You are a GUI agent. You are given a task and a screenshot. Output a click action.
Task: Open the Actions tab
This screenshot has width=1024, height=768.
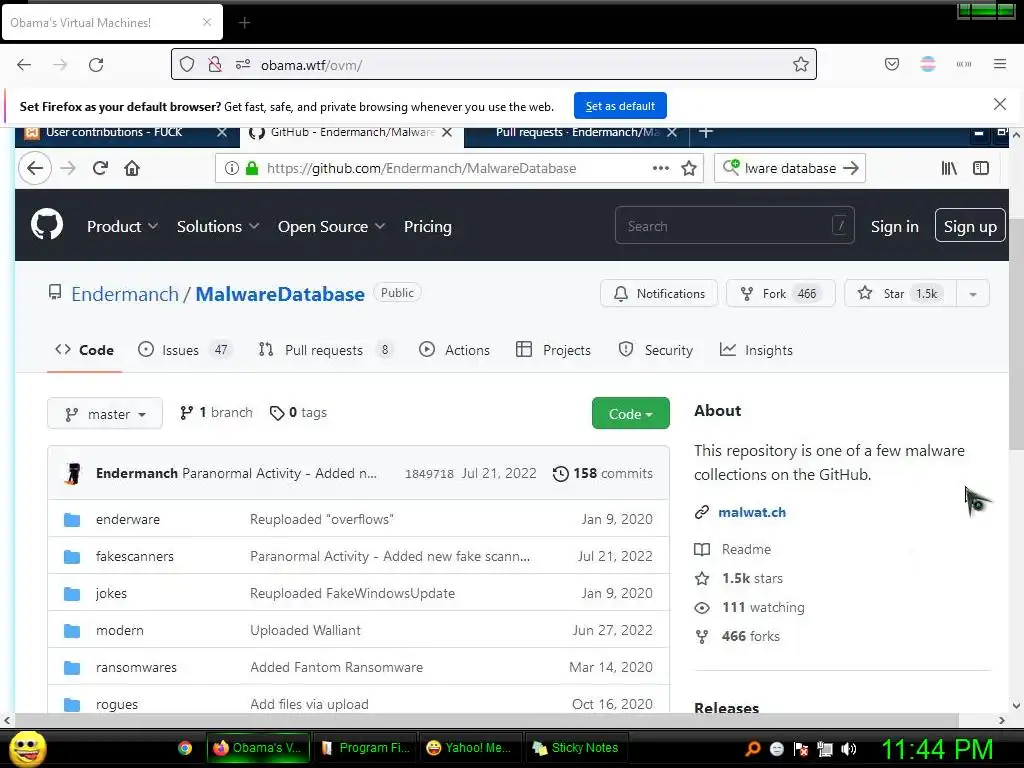point(455,350)
